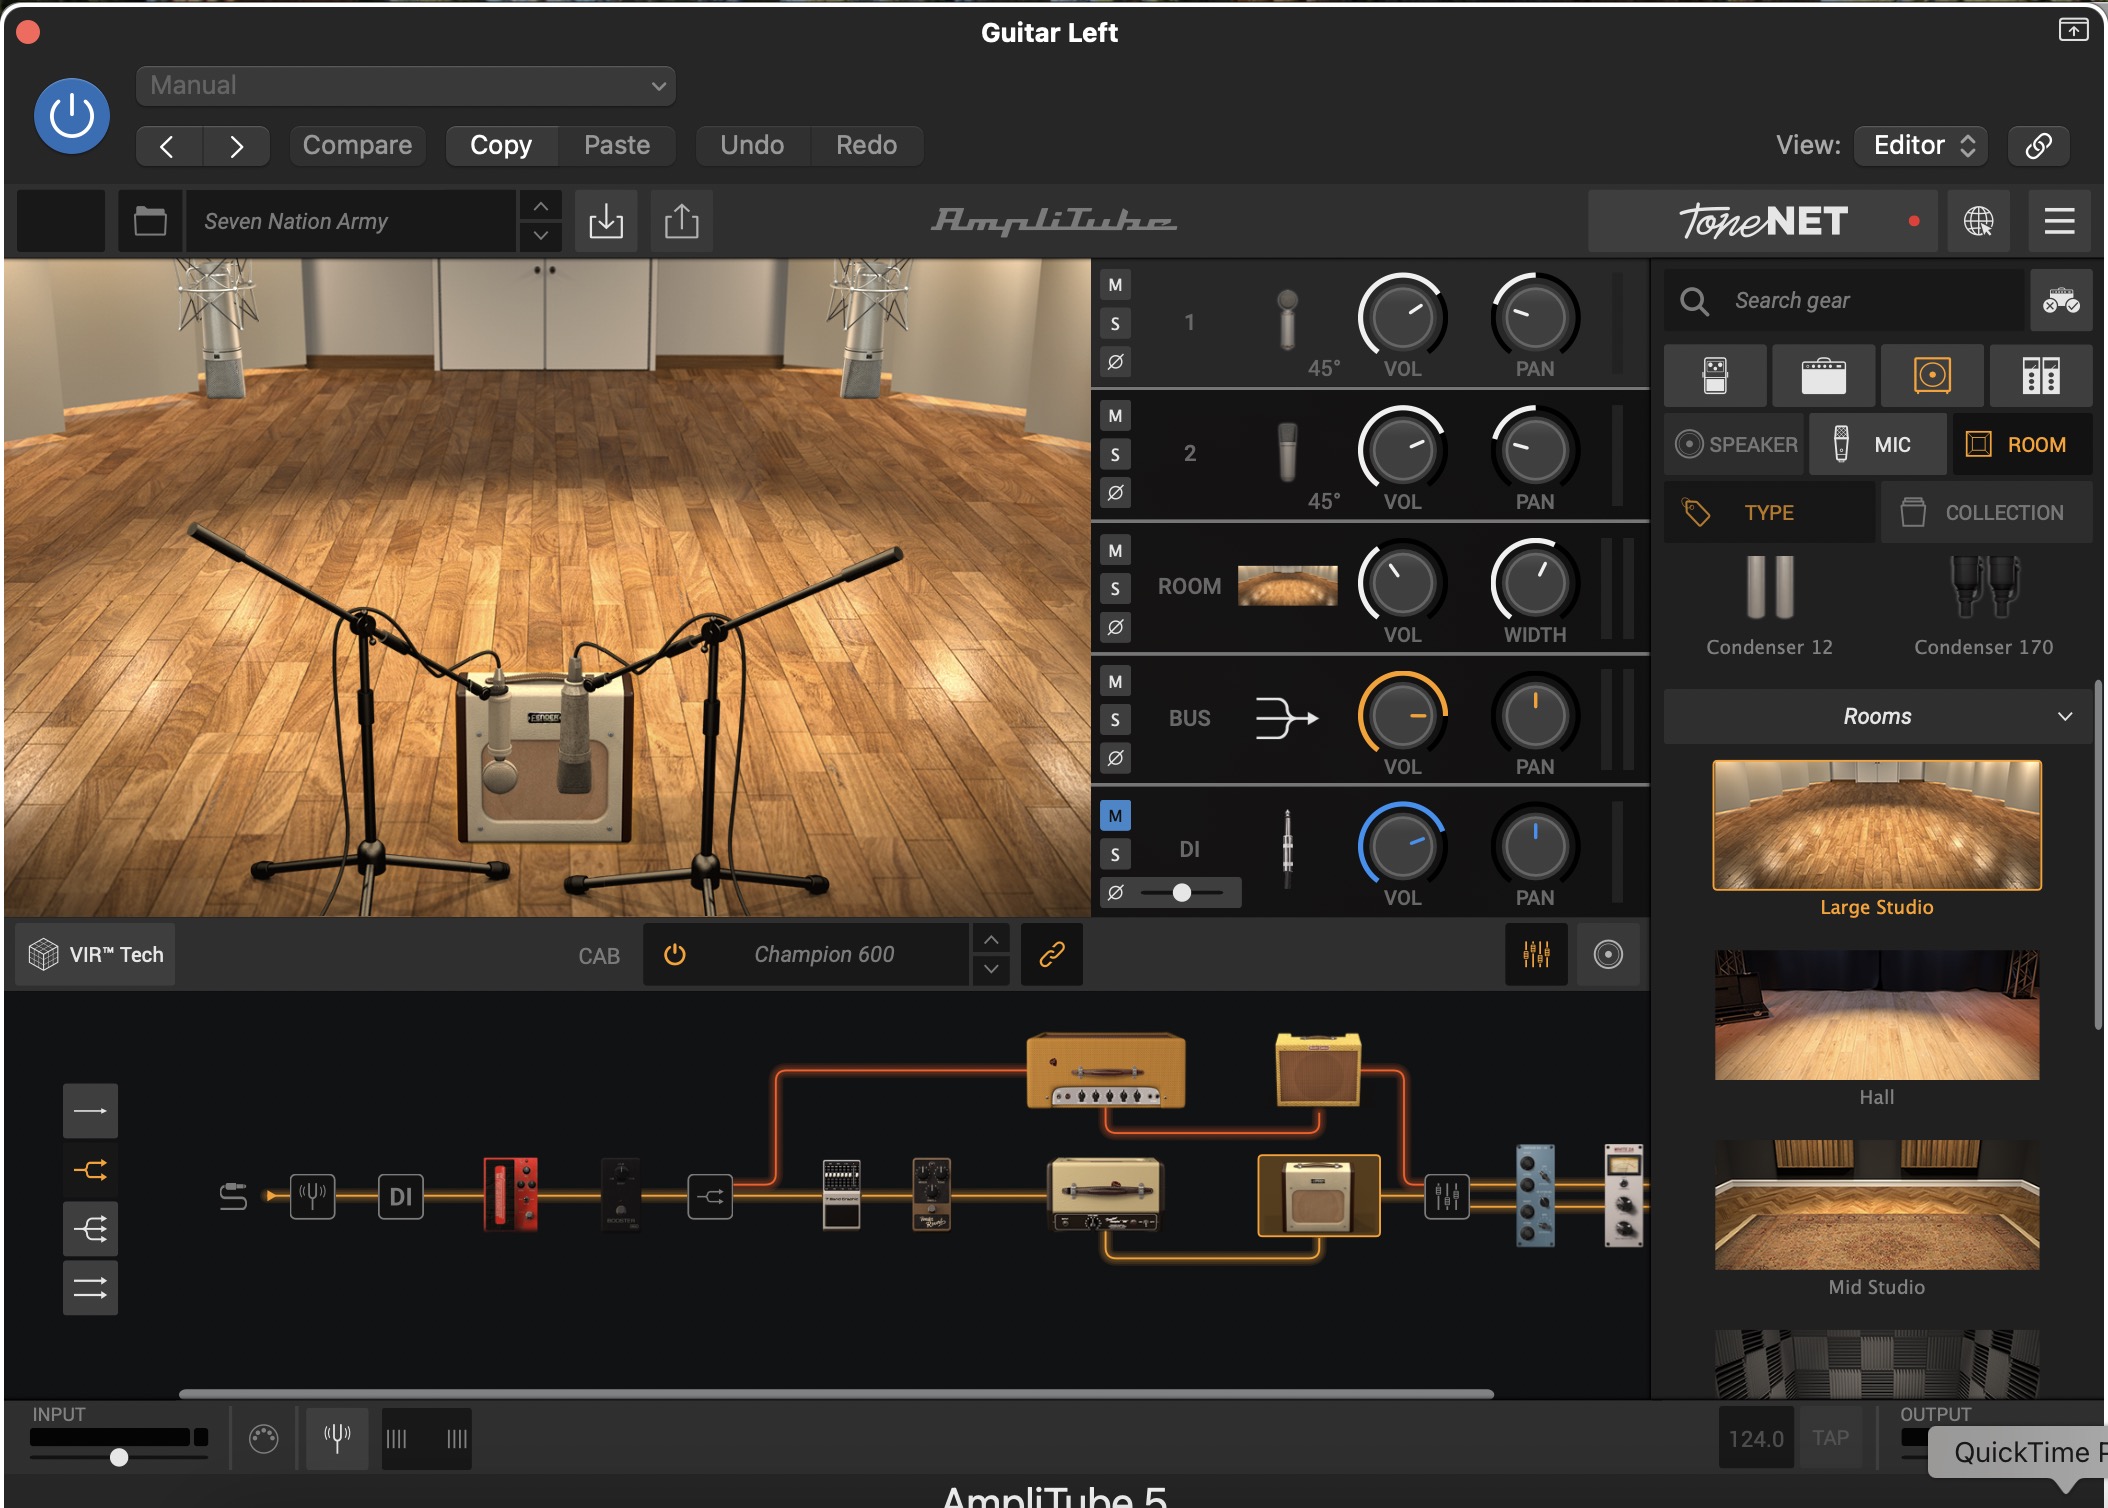This screenshot has height=1508, width=2108.
Task: Open the View Editor dropdown
Action: [x=1921, y=146]
